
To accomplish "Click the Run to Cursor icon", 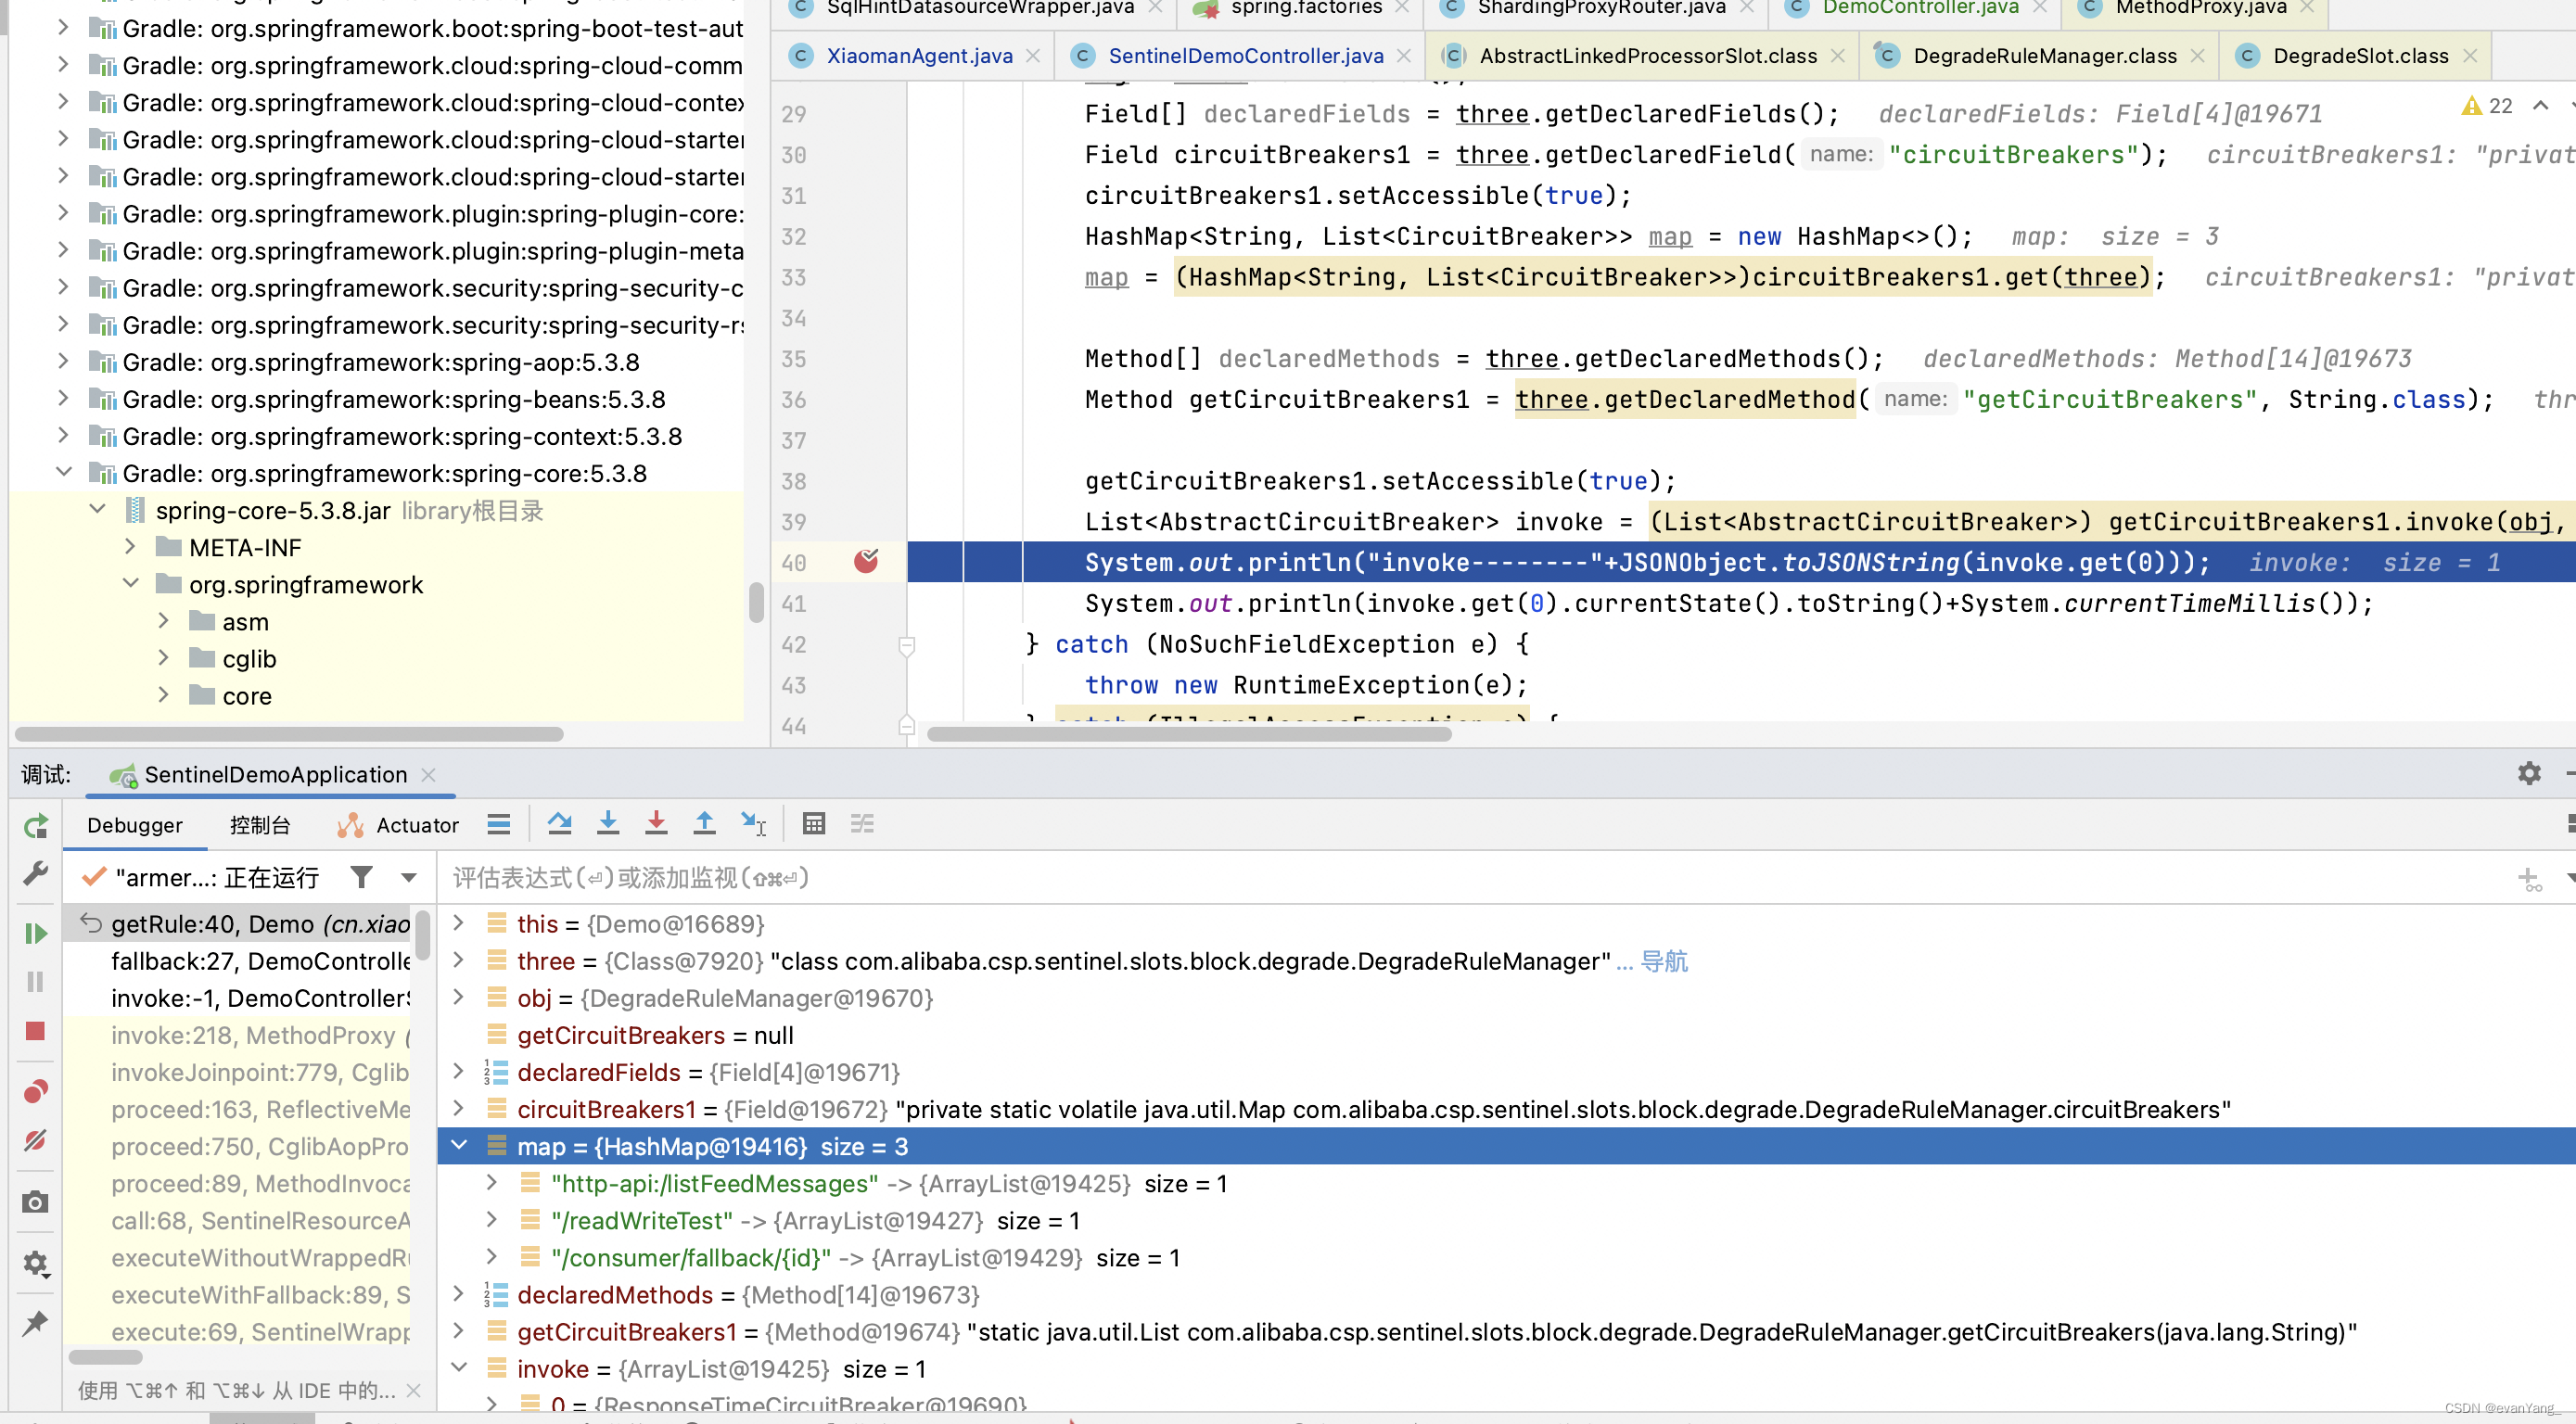I will click(x=753, y=823).
